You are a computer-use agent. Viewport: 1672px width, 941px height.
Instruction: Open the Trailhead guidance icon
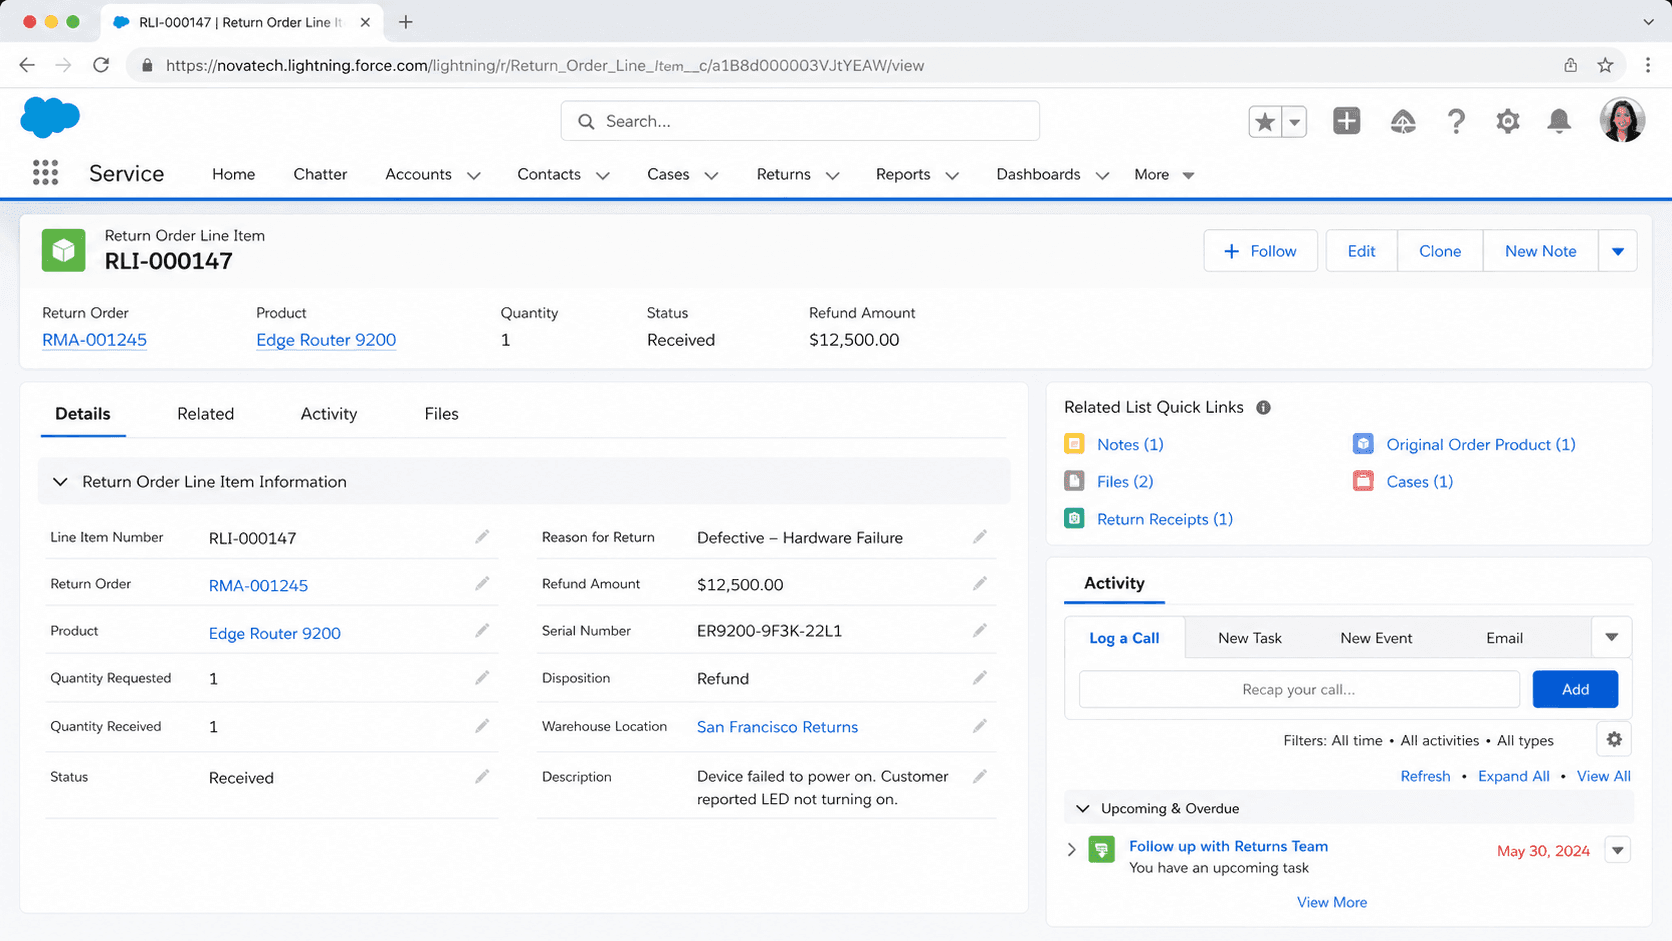tap(1403, 121)
